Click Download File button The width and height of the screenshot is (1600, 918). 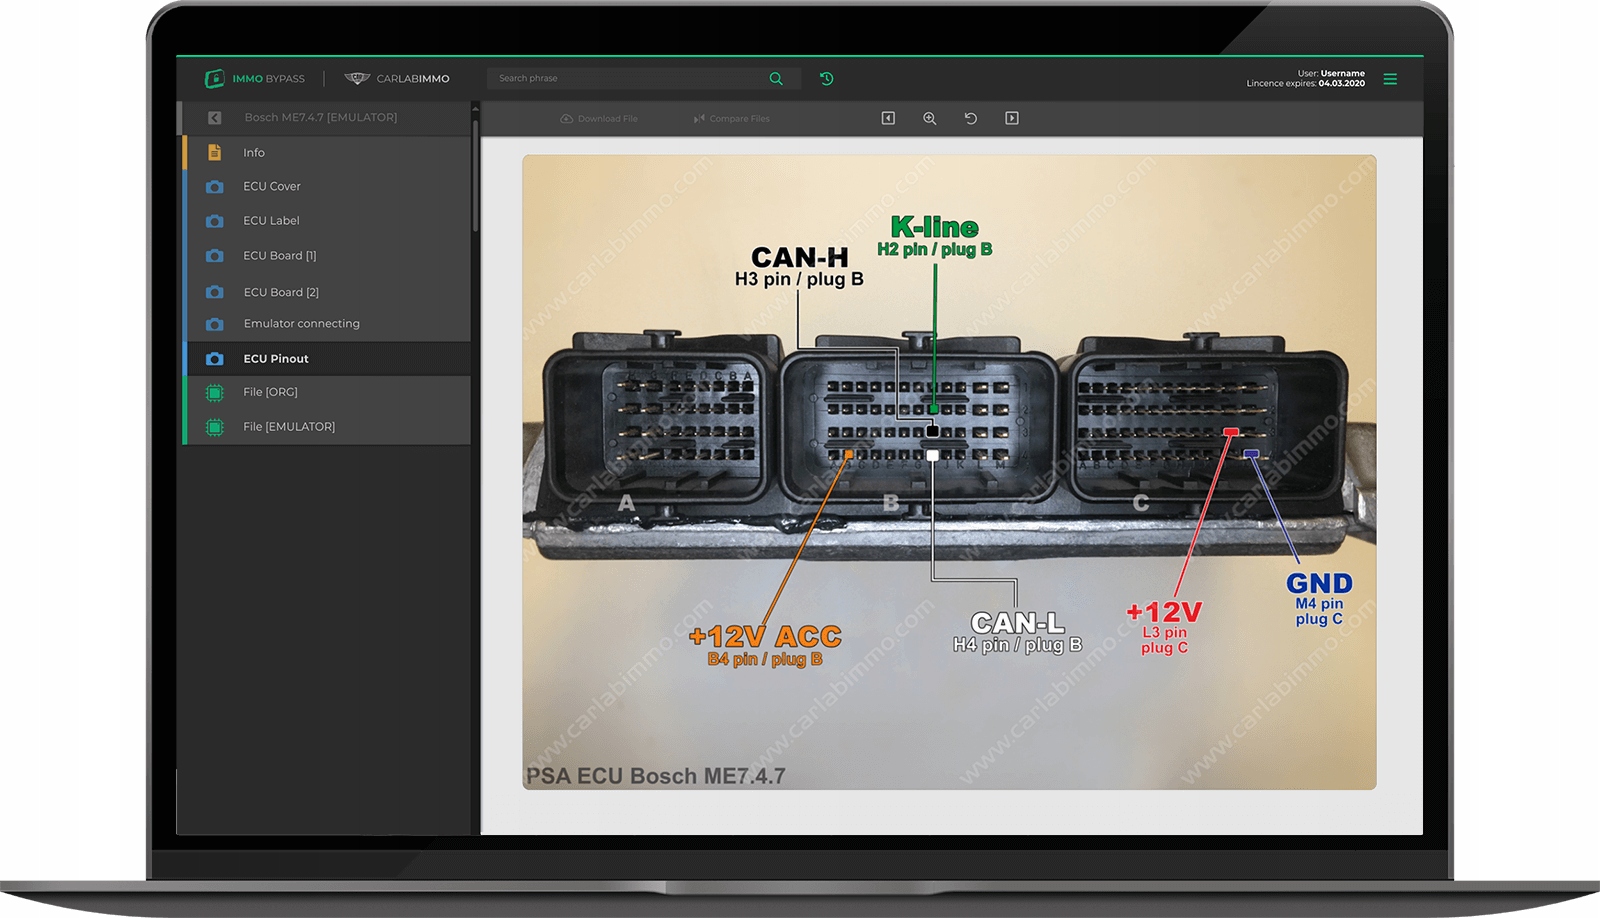599,119
